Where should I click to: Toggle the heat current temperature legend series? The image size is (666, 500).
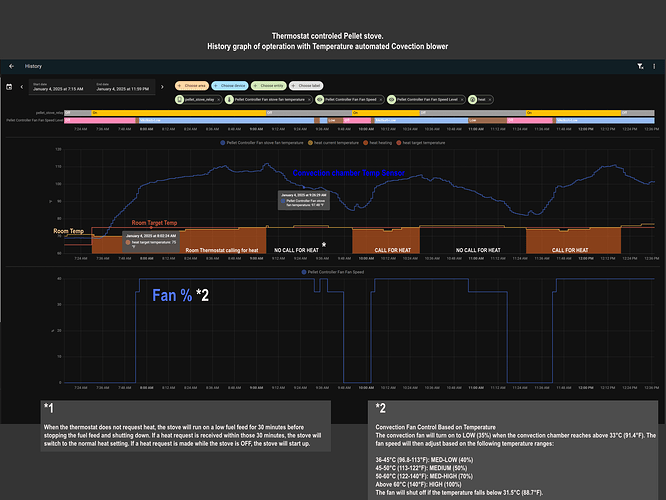(x=333, y=143)
